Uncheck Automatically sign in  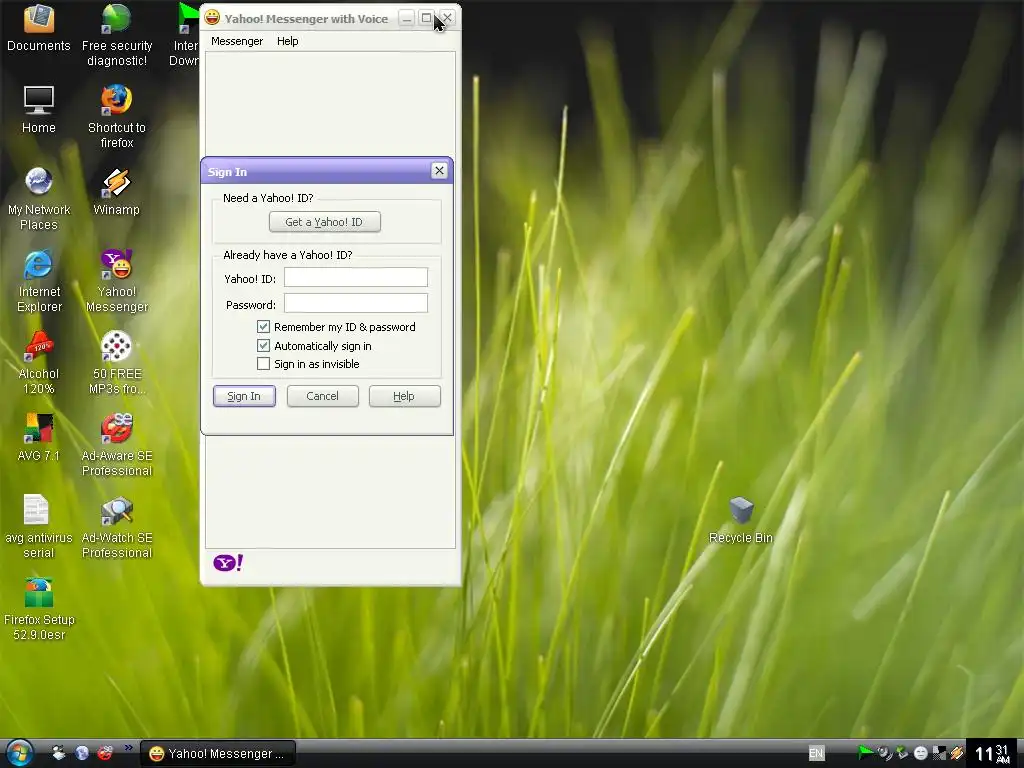pyautogui.click(x=263, y=345)
